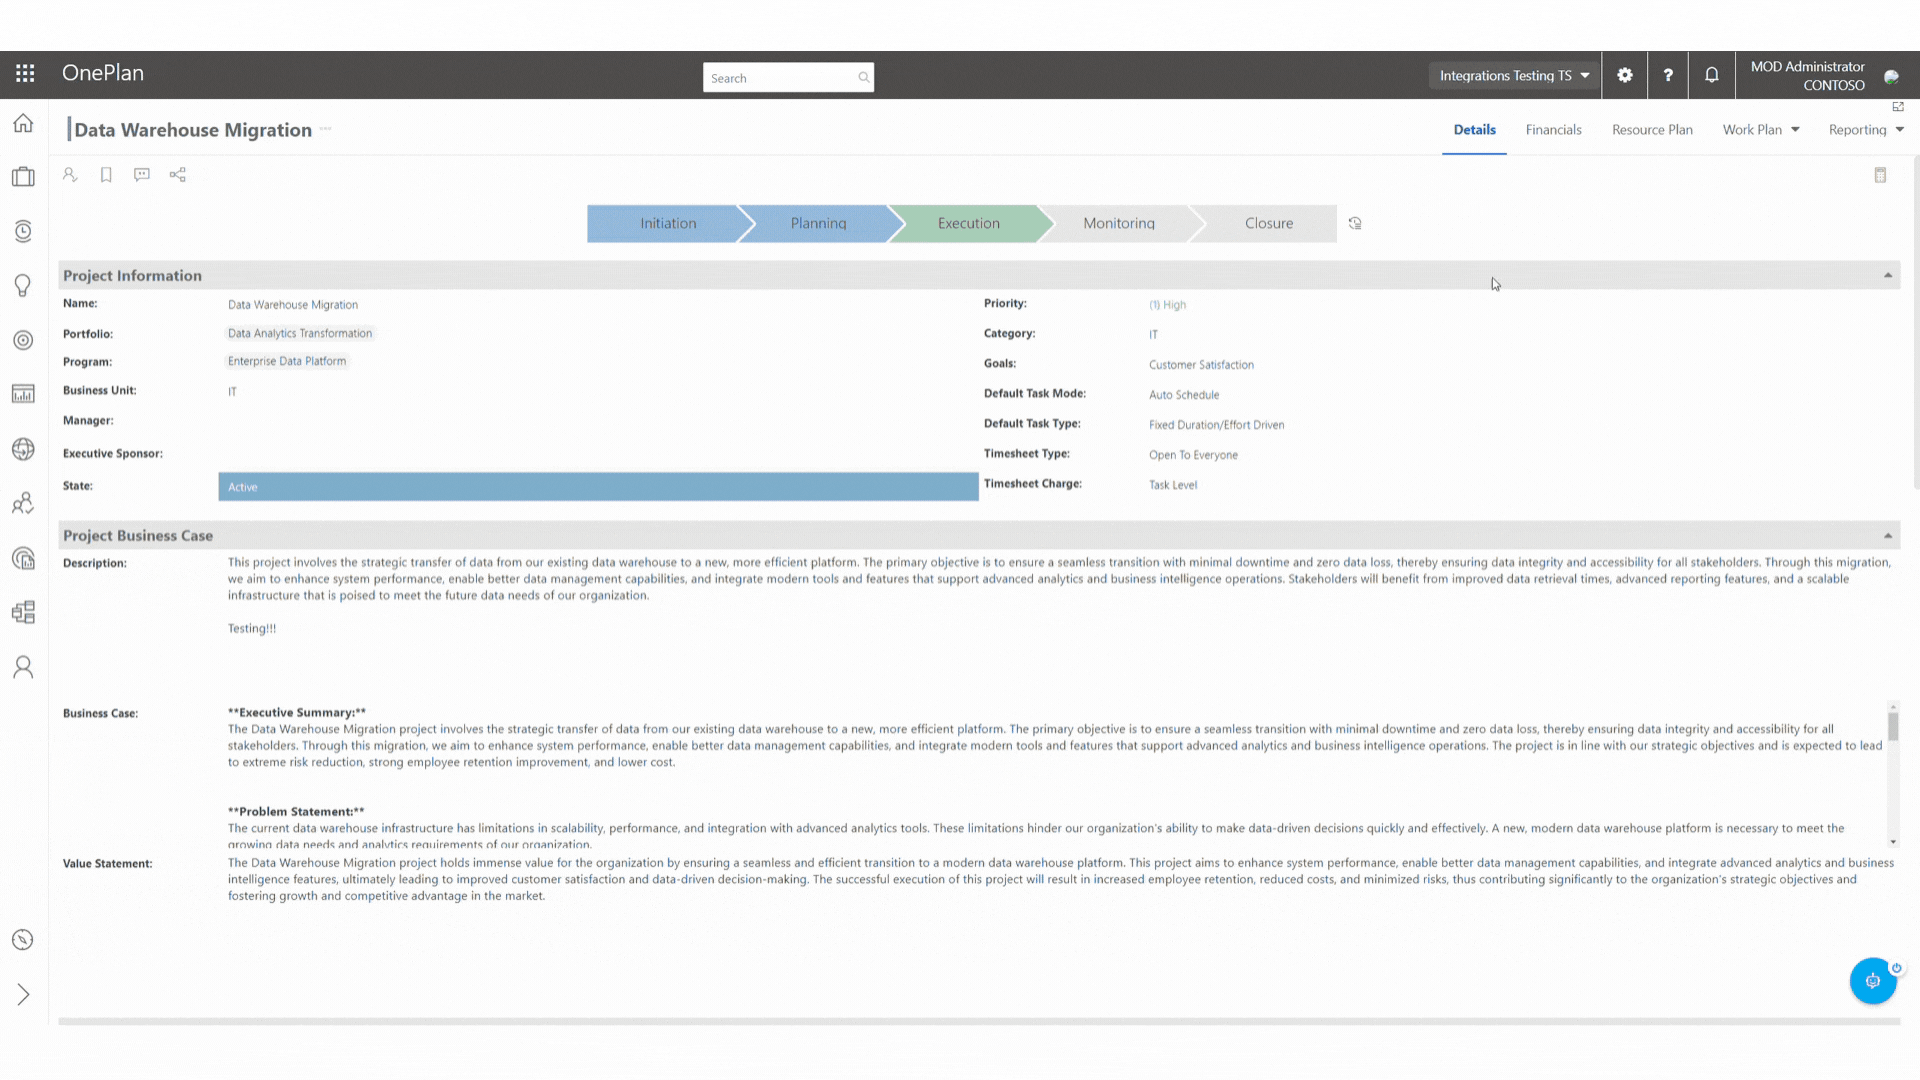
Task: Open the Home icon in sidebar
Action: click(23, 123)
